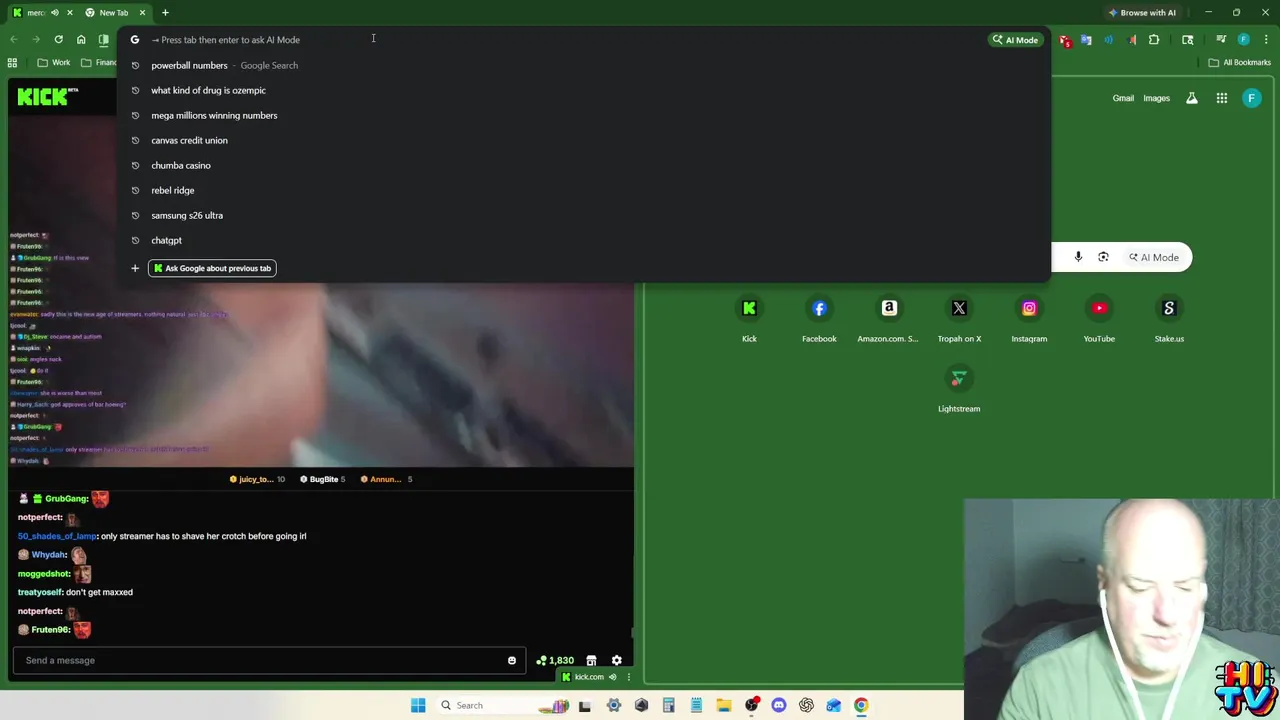Viewport: 1280px width, 720px height.
Task: Close the Kick browser tab
Action: [x=70, y=12]
